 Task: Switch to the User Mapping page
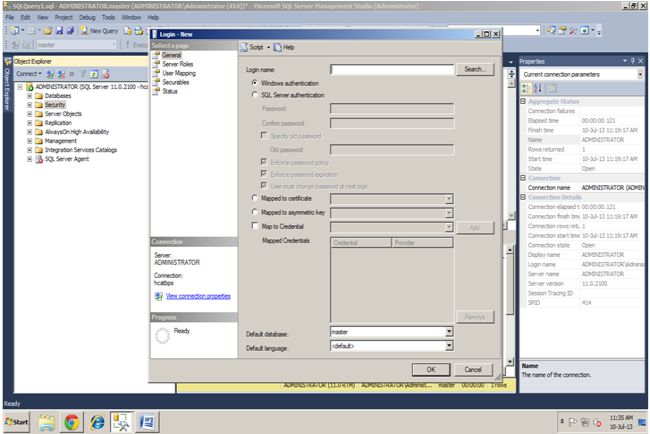tap(179, 73)
